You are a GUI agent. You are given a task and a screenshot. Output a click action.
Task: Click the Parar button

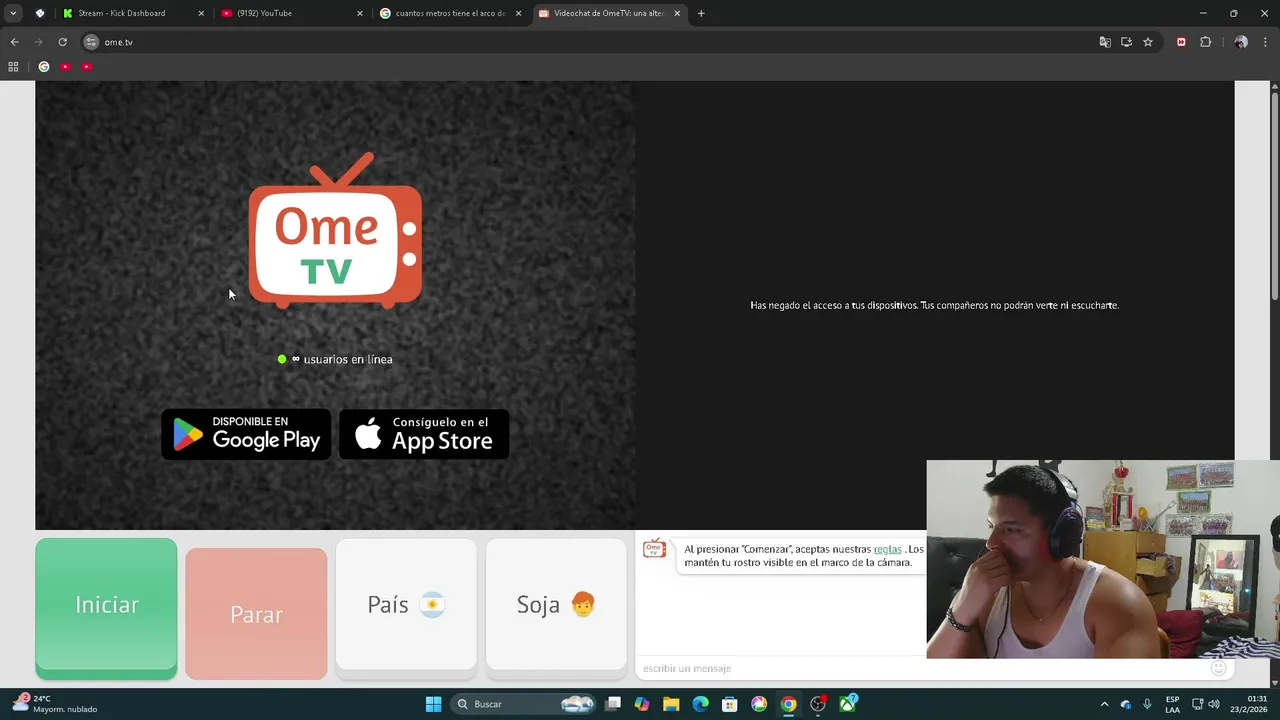point(256,614)
